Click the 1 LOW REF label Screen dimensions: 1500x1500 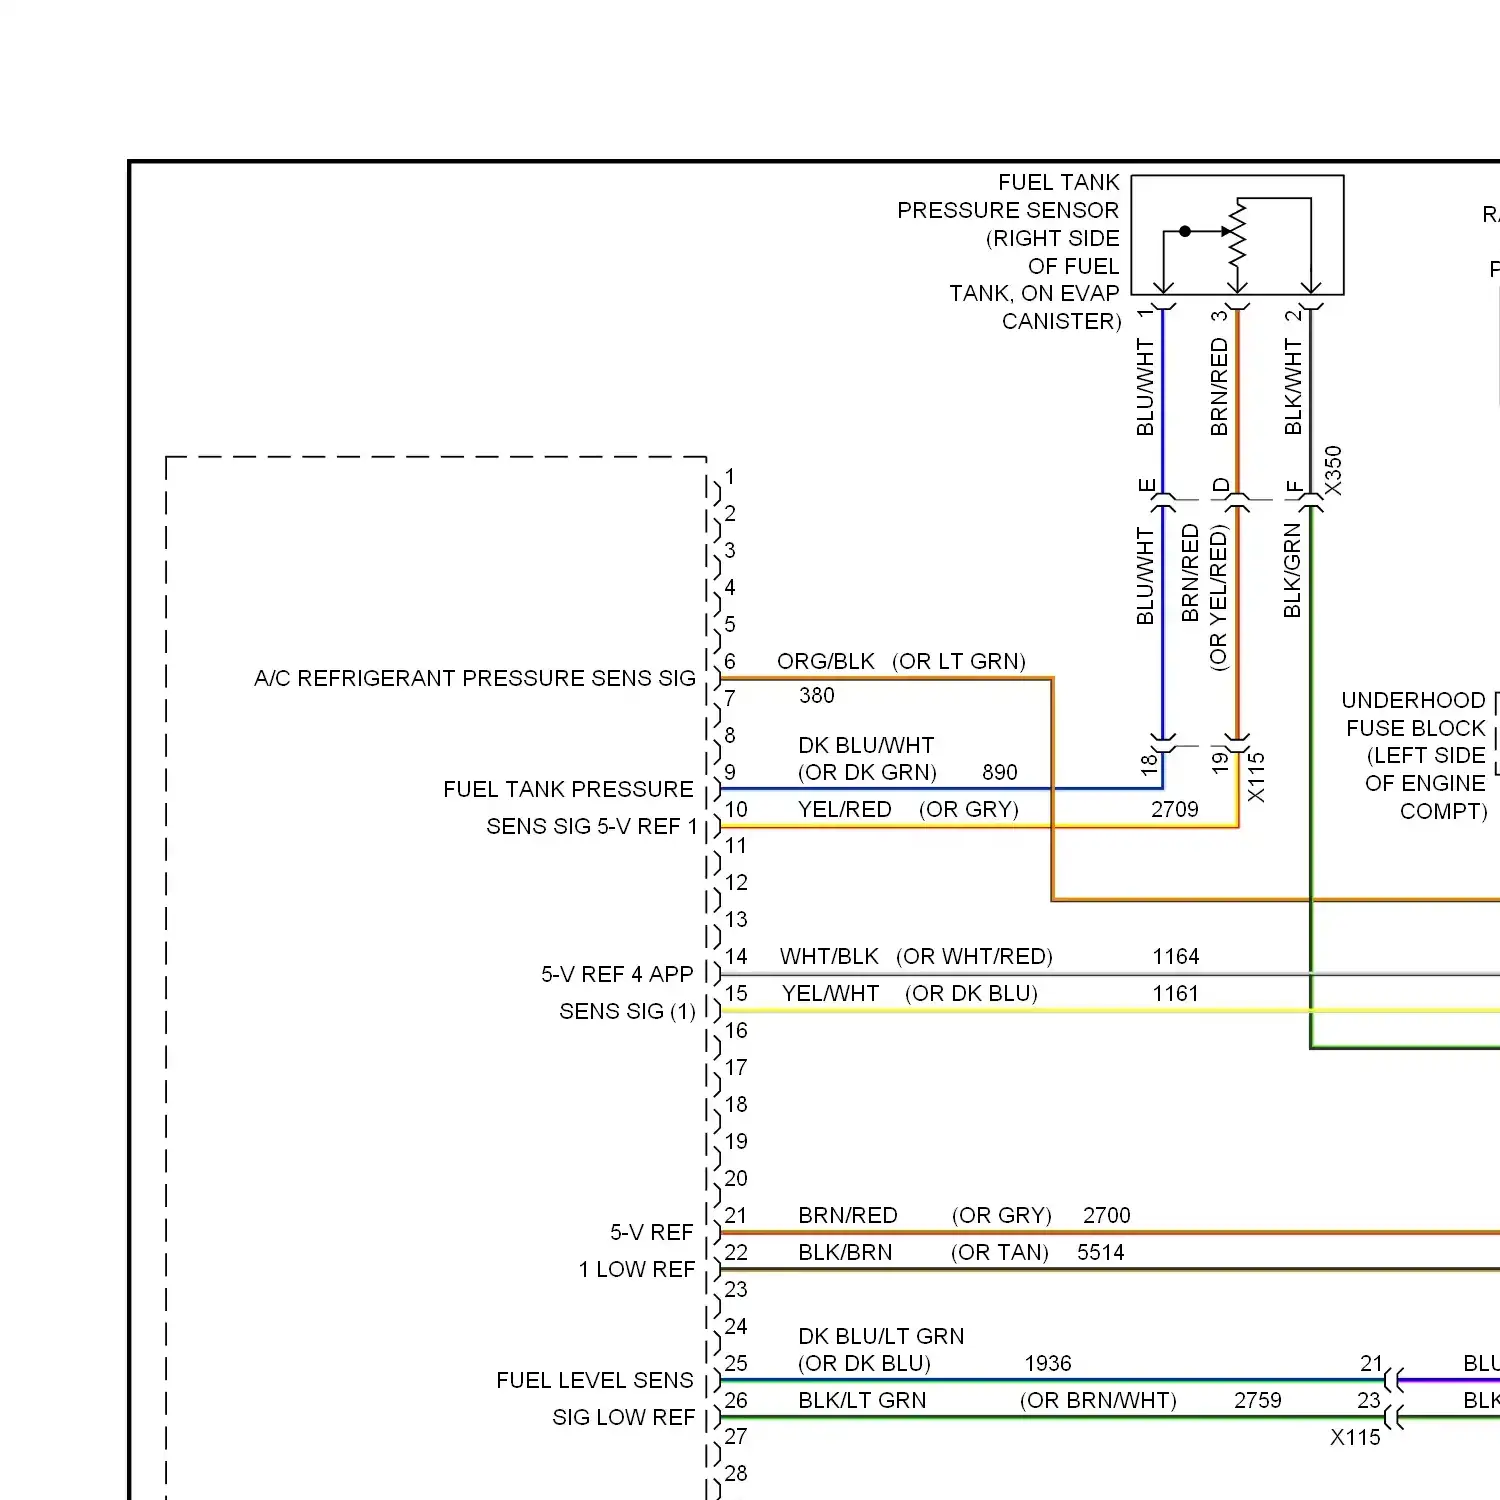636,1269
